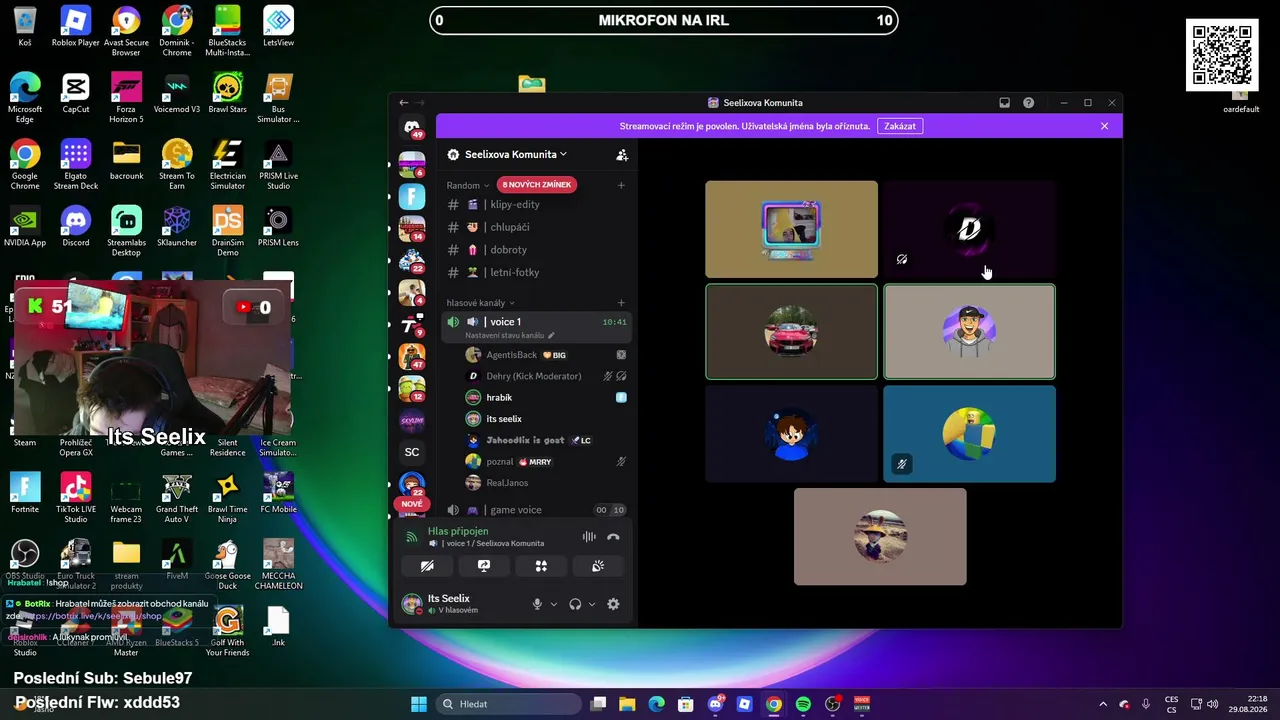Open the Discord inbox icon
1280x720 pixels.
pos(1005,103)
